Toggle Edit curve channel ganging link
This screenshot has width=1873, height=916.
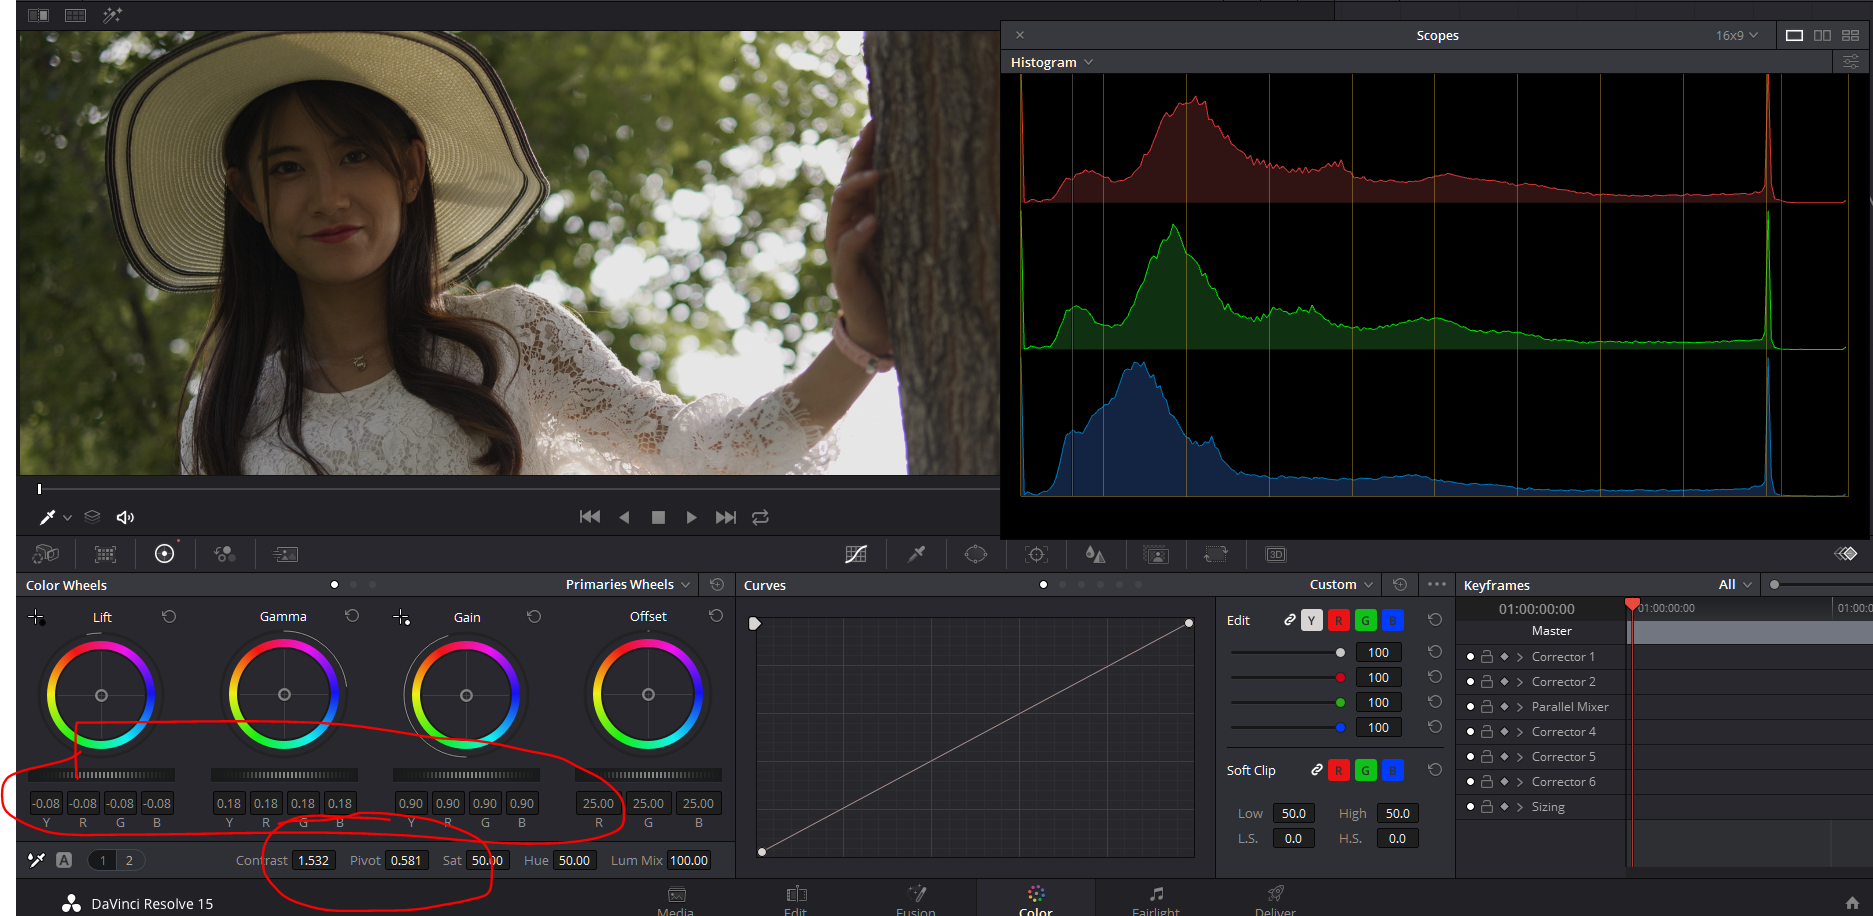click(x=1290, y=620)
